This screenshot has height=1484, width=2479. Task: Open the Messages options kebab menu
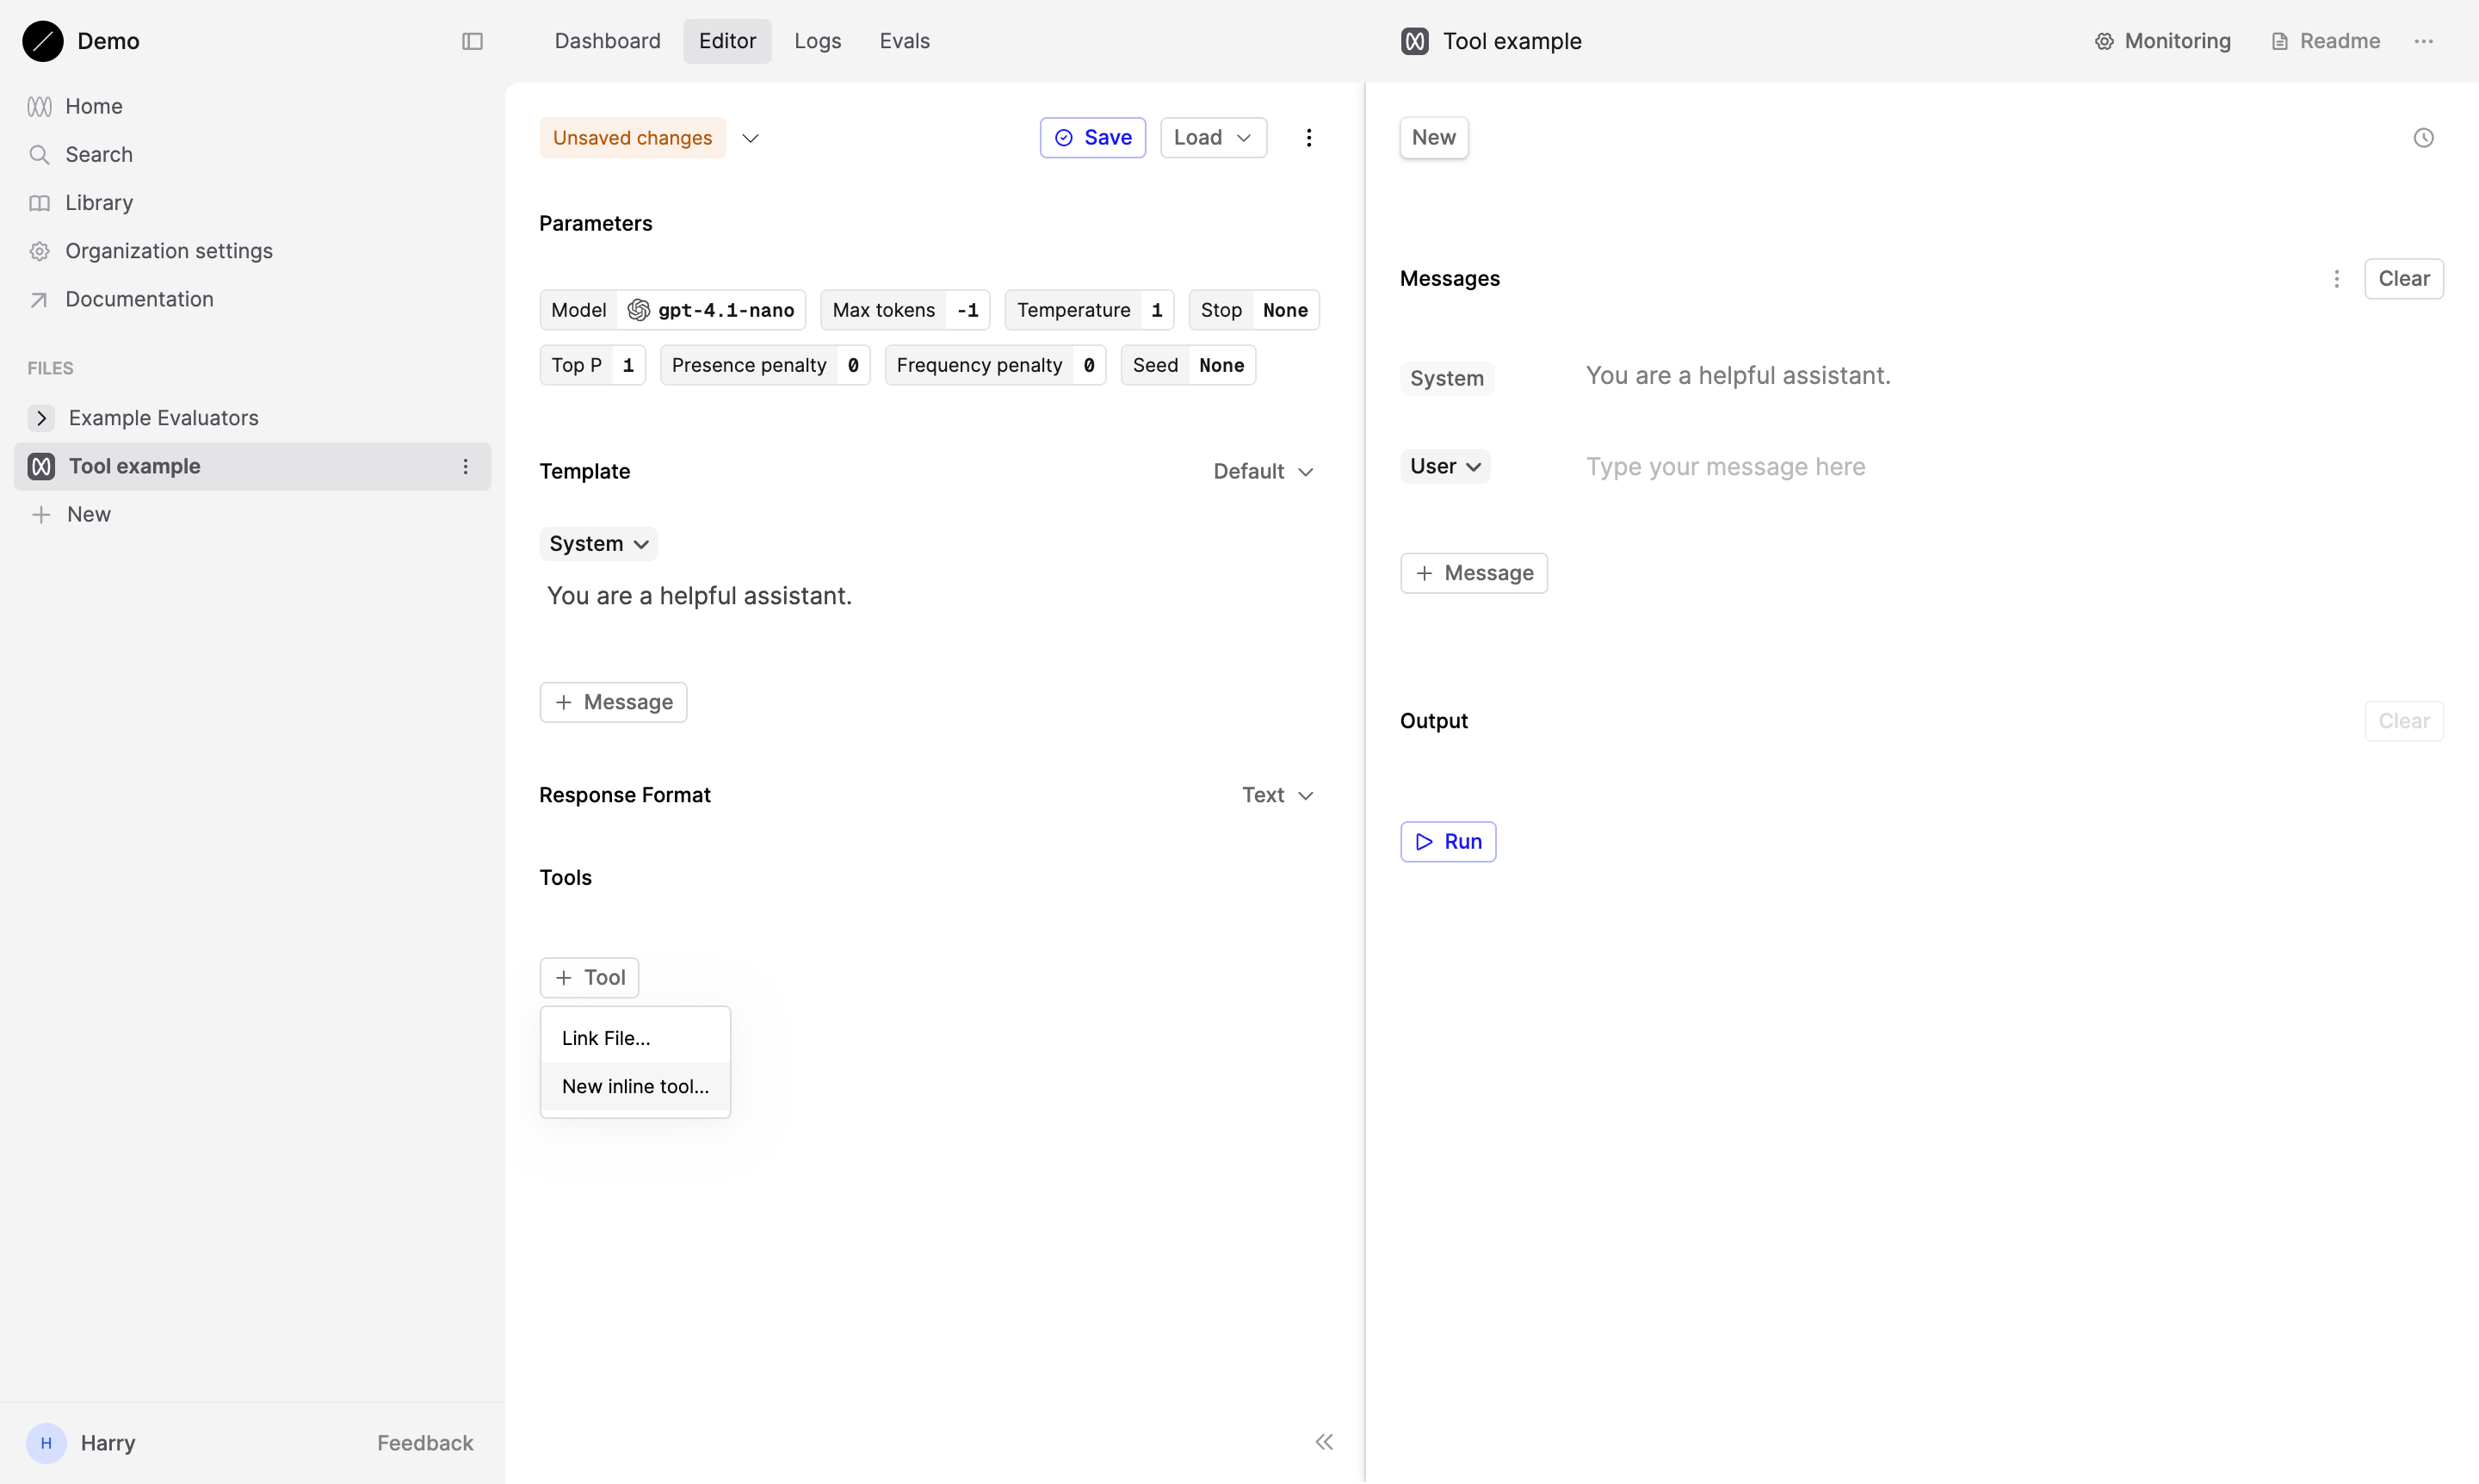click(2336, 279)
